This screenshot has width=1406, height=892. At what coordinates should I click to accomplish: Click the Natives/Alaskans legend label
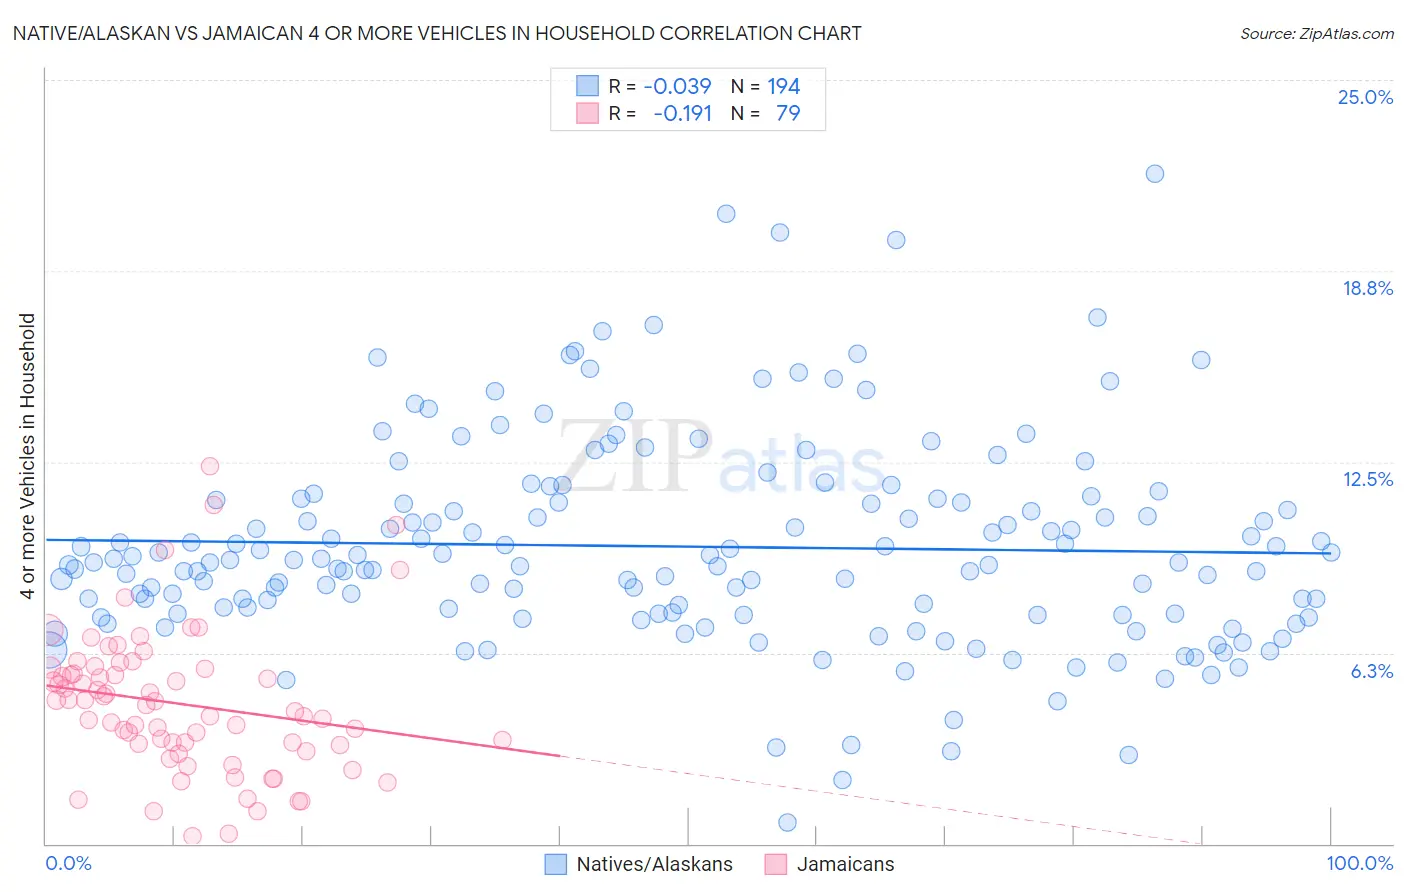click(x=655, y=864)
